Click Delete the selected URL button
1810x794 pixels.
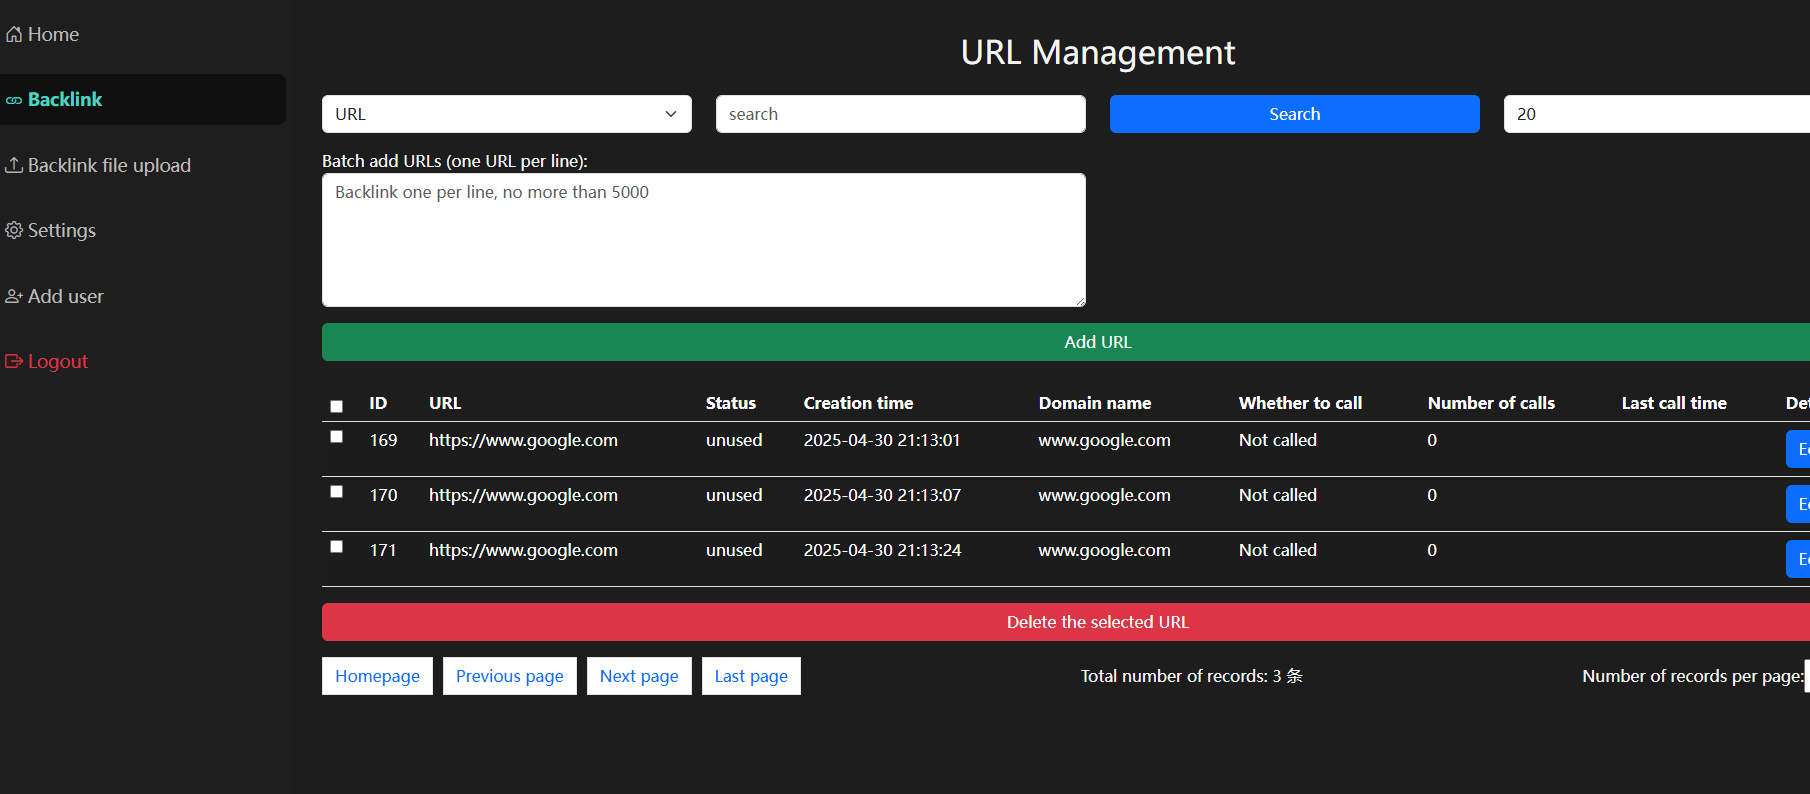pyautogui.click(x=1097, y=622)
